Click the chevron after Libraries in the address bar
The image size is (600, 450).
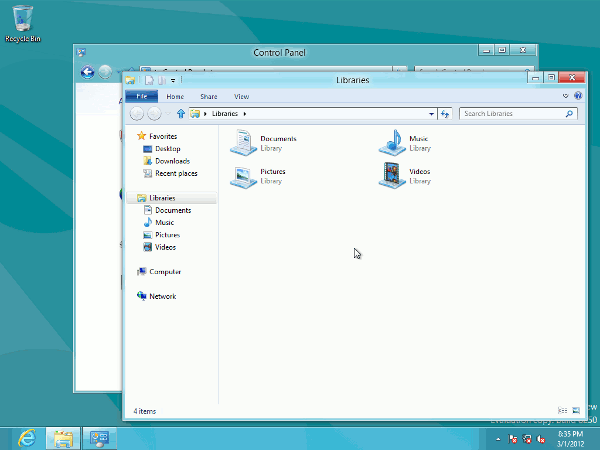click(x=245, y=114)
